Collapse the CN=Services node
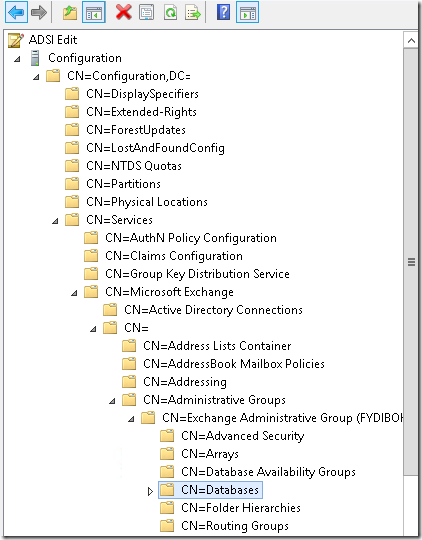The width and height of the screenshot is (422, 540). [x=55, y=221]
